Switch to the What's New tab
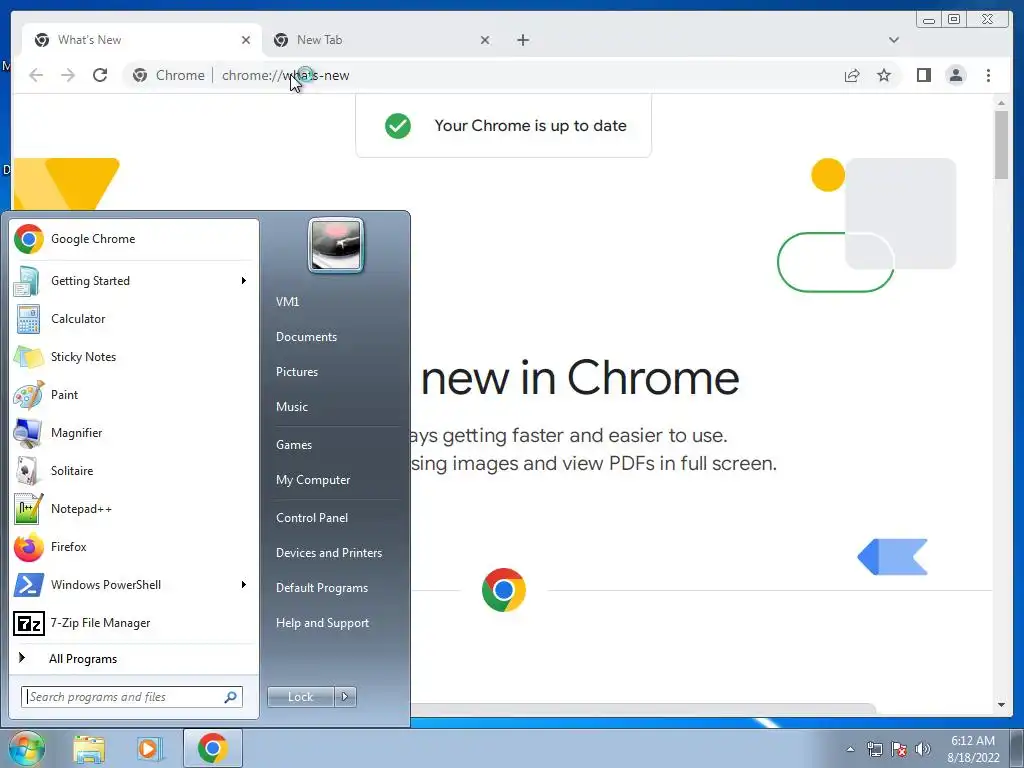This screenshot has height=768, width=1024. (142, 40)
